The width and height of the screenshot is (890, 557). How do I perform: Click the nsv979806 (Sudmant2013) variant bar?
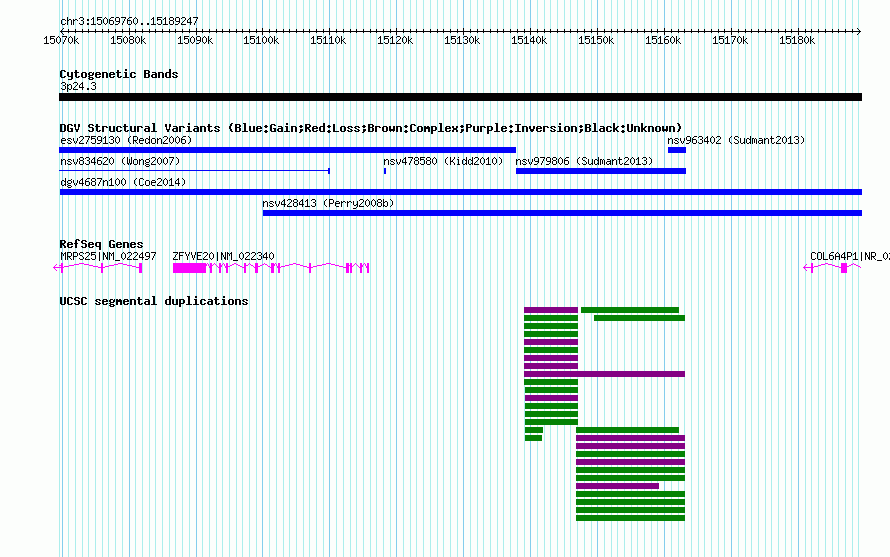(x=601, y=171)
